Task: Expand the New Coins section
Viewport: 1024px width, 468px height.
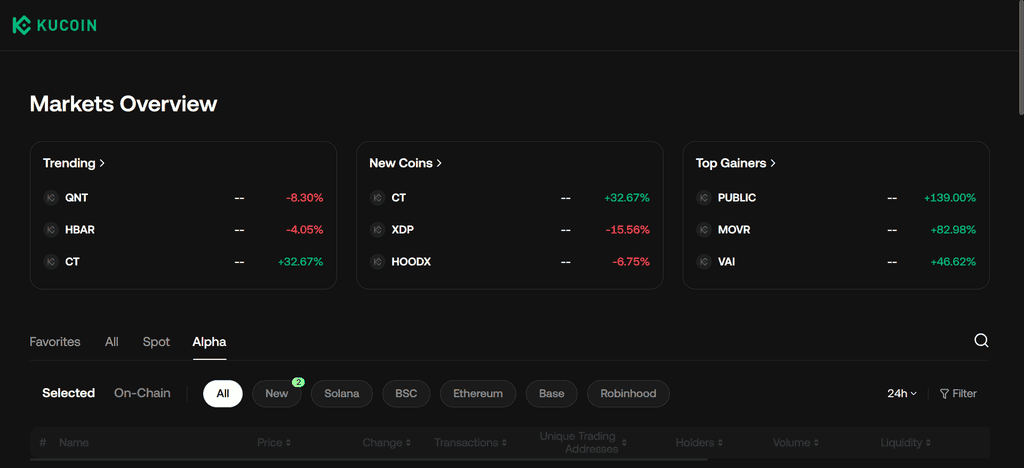Action: coord(406,163)
